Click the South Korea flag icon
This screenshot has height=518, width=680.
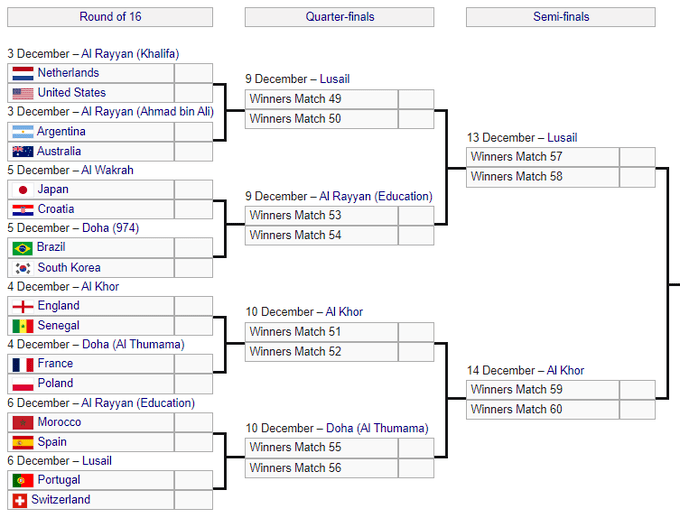pyautogui.click(x=23, y=268)
